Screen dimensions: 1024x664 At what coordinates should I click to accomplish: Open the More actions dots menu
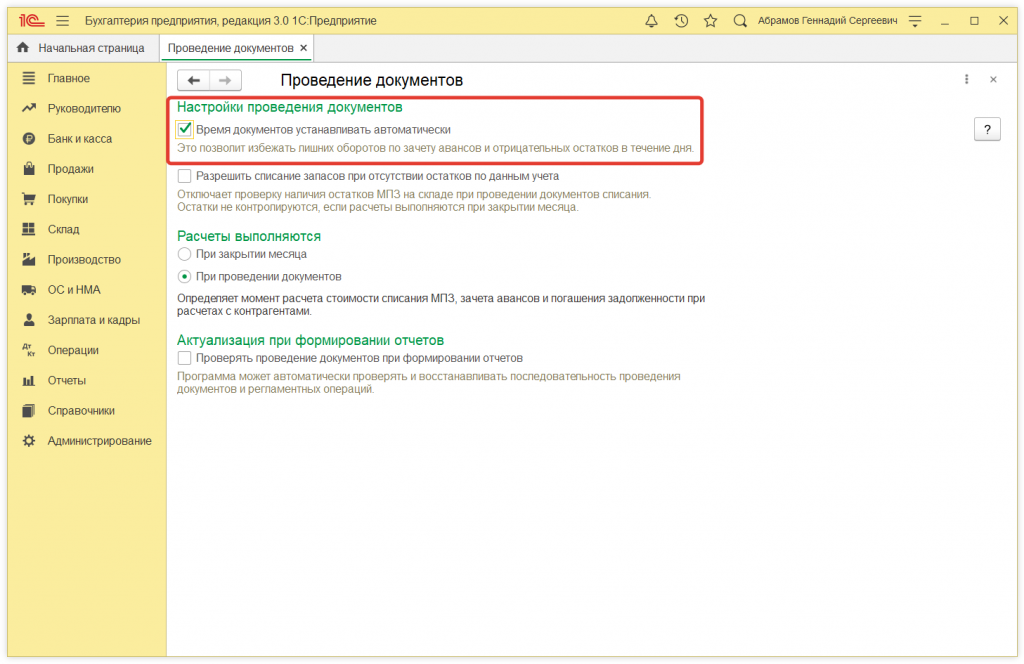click(966, 78)
